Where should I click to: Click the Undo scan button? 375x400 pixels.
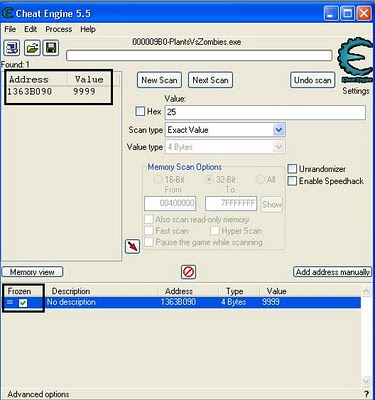312,80
